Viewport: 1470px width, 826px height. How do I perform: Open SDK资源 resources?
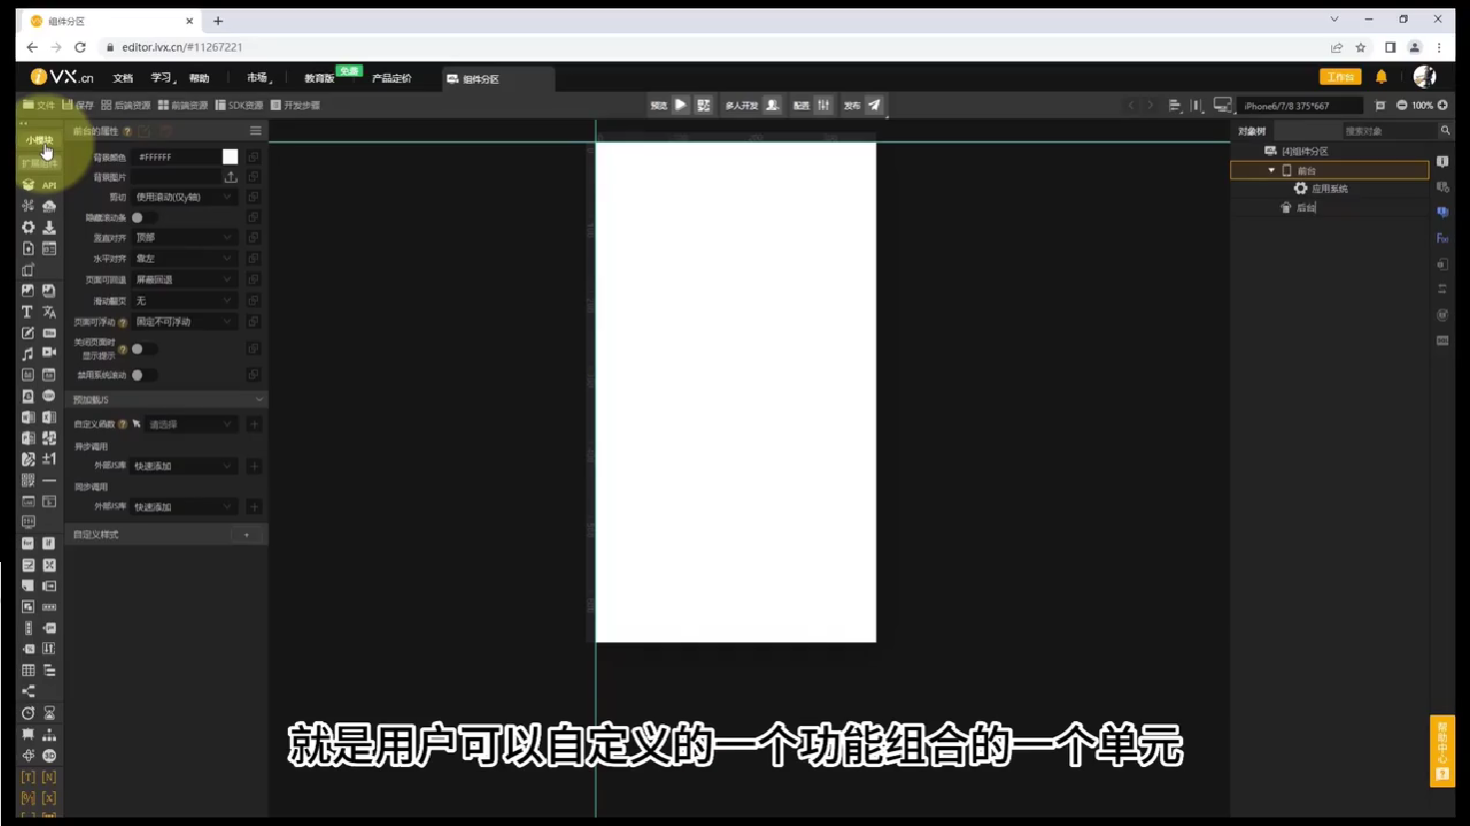[239, 105]
